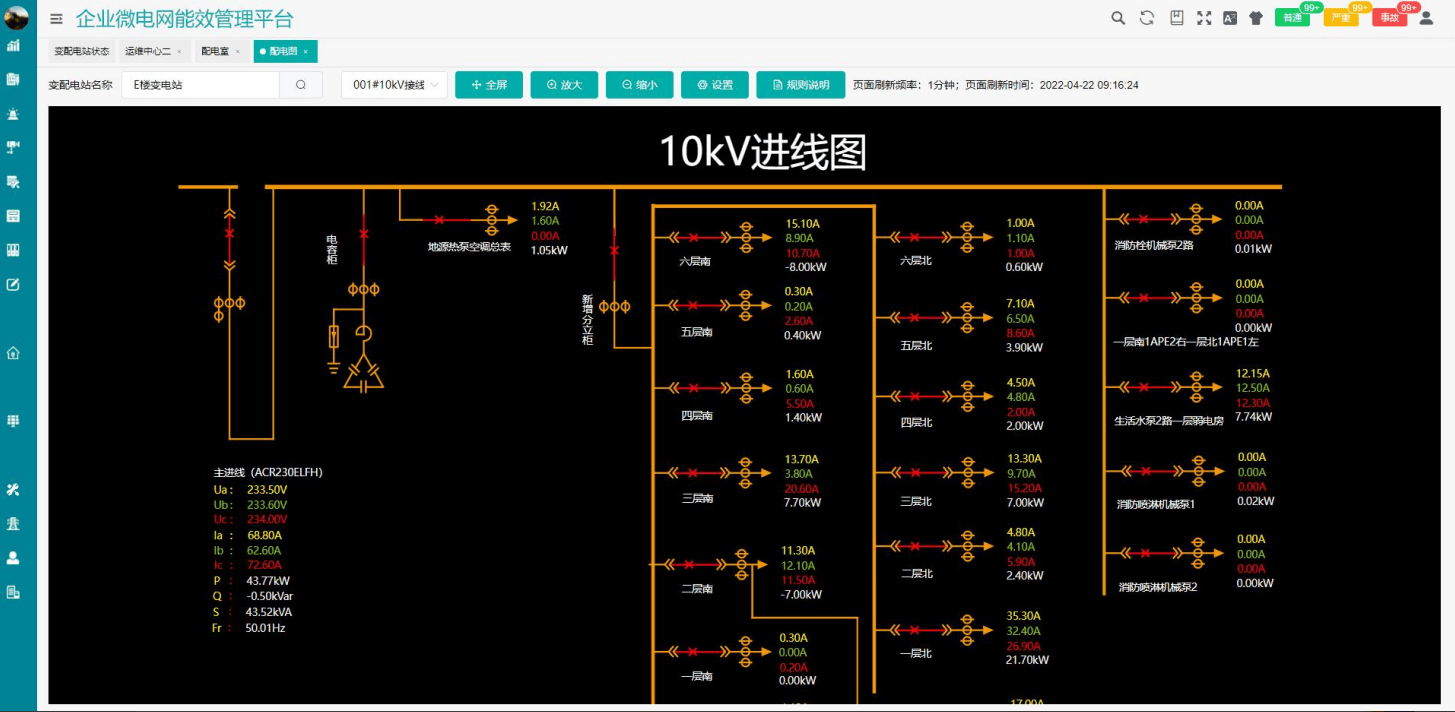
Task: Click the 六层南 feeder label
Action: point(696,261)
